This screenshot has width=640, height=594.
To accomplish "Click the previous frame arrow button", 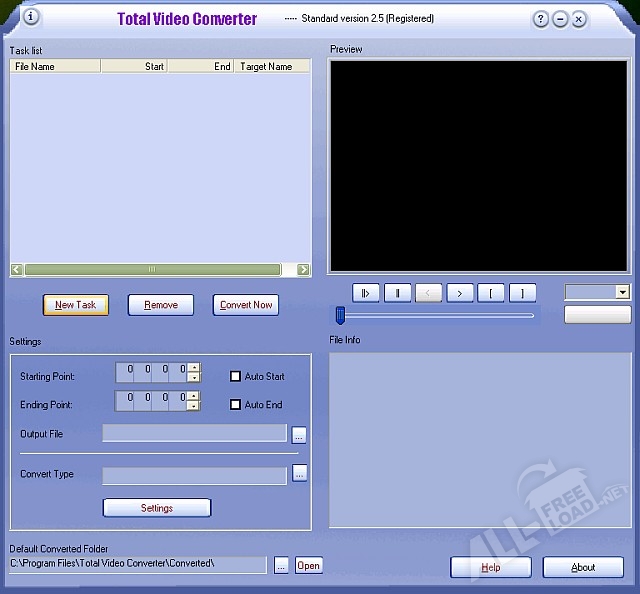I will pyautogui.click(x=429, y=293).
